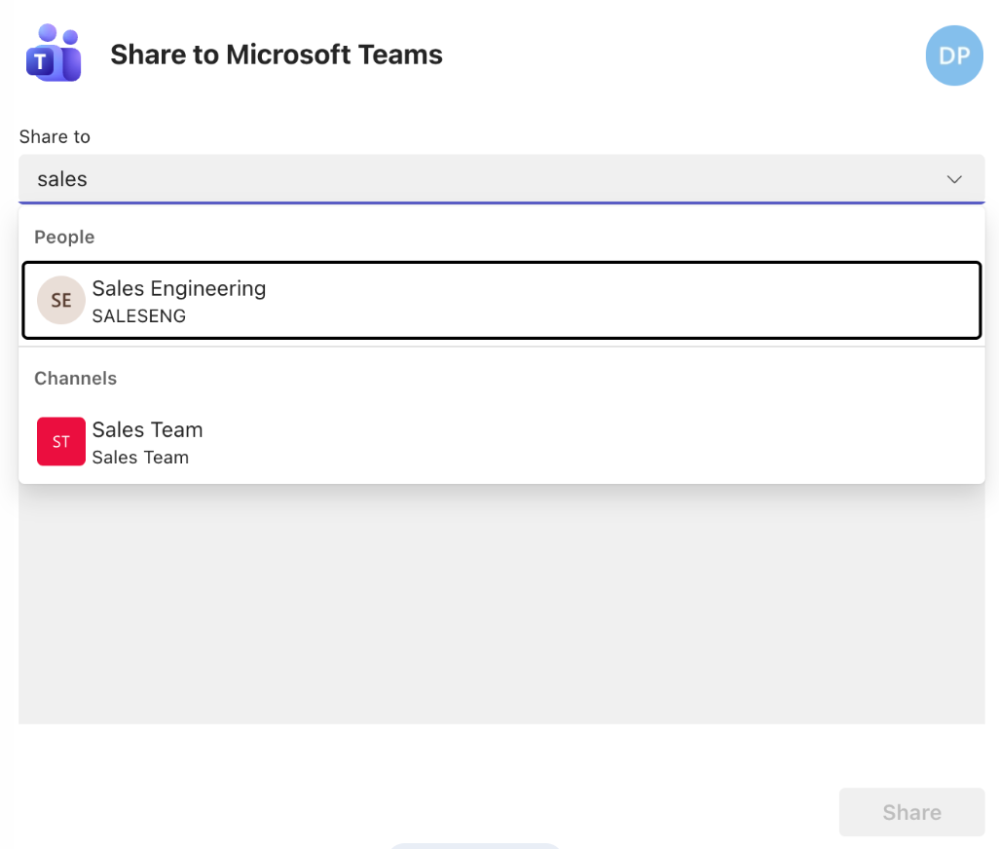
Task: Click the red ST Sales Team icon
Action: [x=61, y=441]
